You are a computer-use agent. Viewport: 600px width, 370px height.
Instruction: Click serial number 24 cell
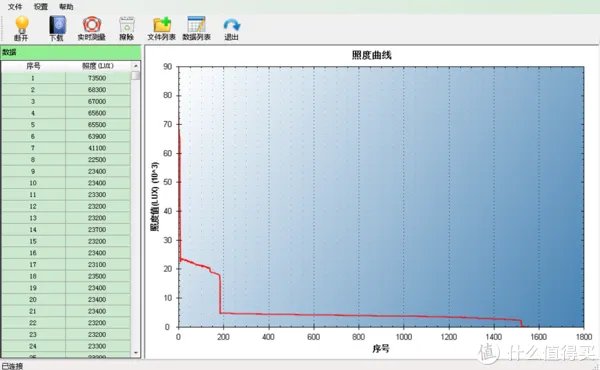[x=33, y=346]
